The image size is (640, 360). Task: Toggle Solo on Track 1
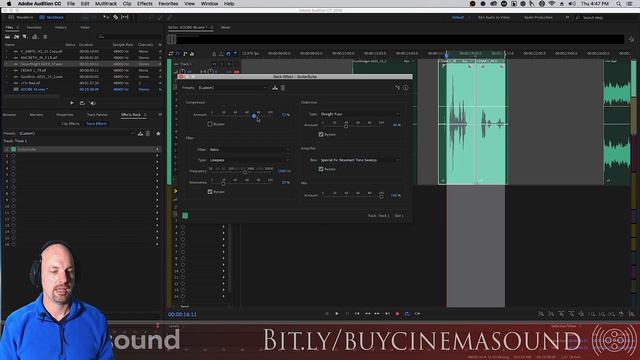tap(222, 64)
